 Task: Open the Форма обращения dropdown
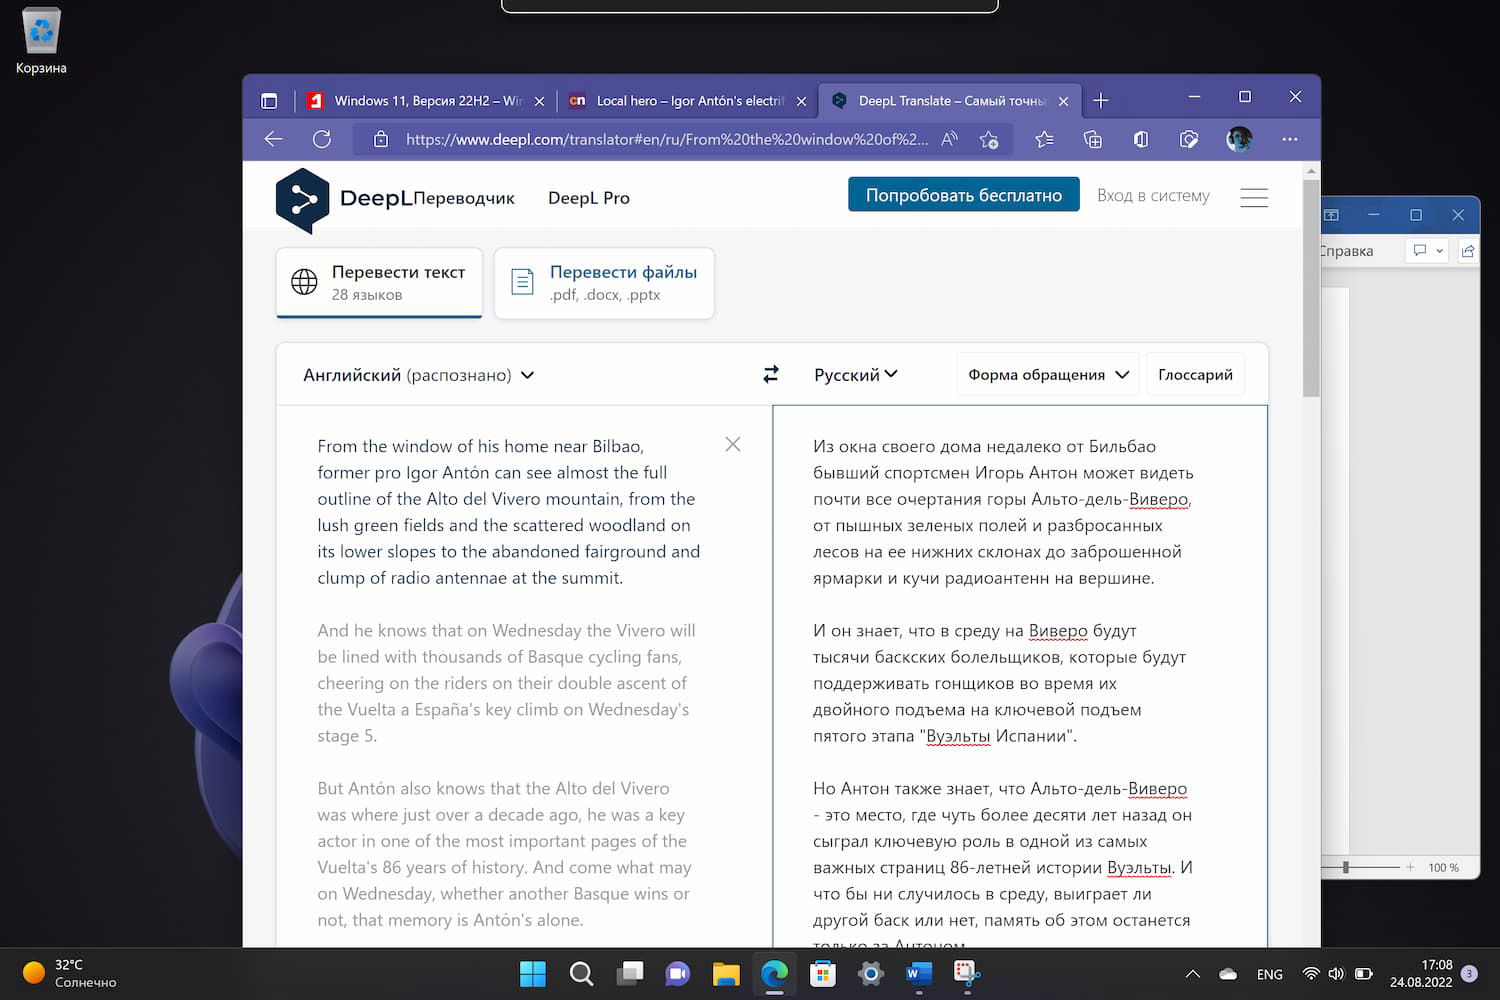click(x=1049, y=374)
